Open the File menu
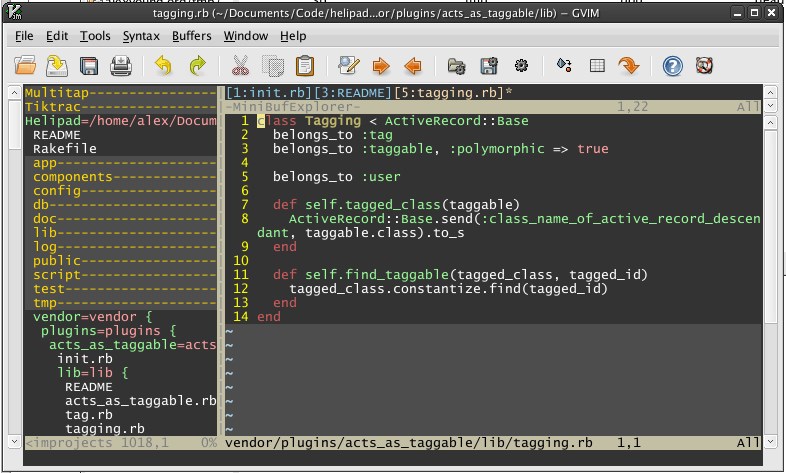Screen dimensions: 786x473 pos(24,36)
